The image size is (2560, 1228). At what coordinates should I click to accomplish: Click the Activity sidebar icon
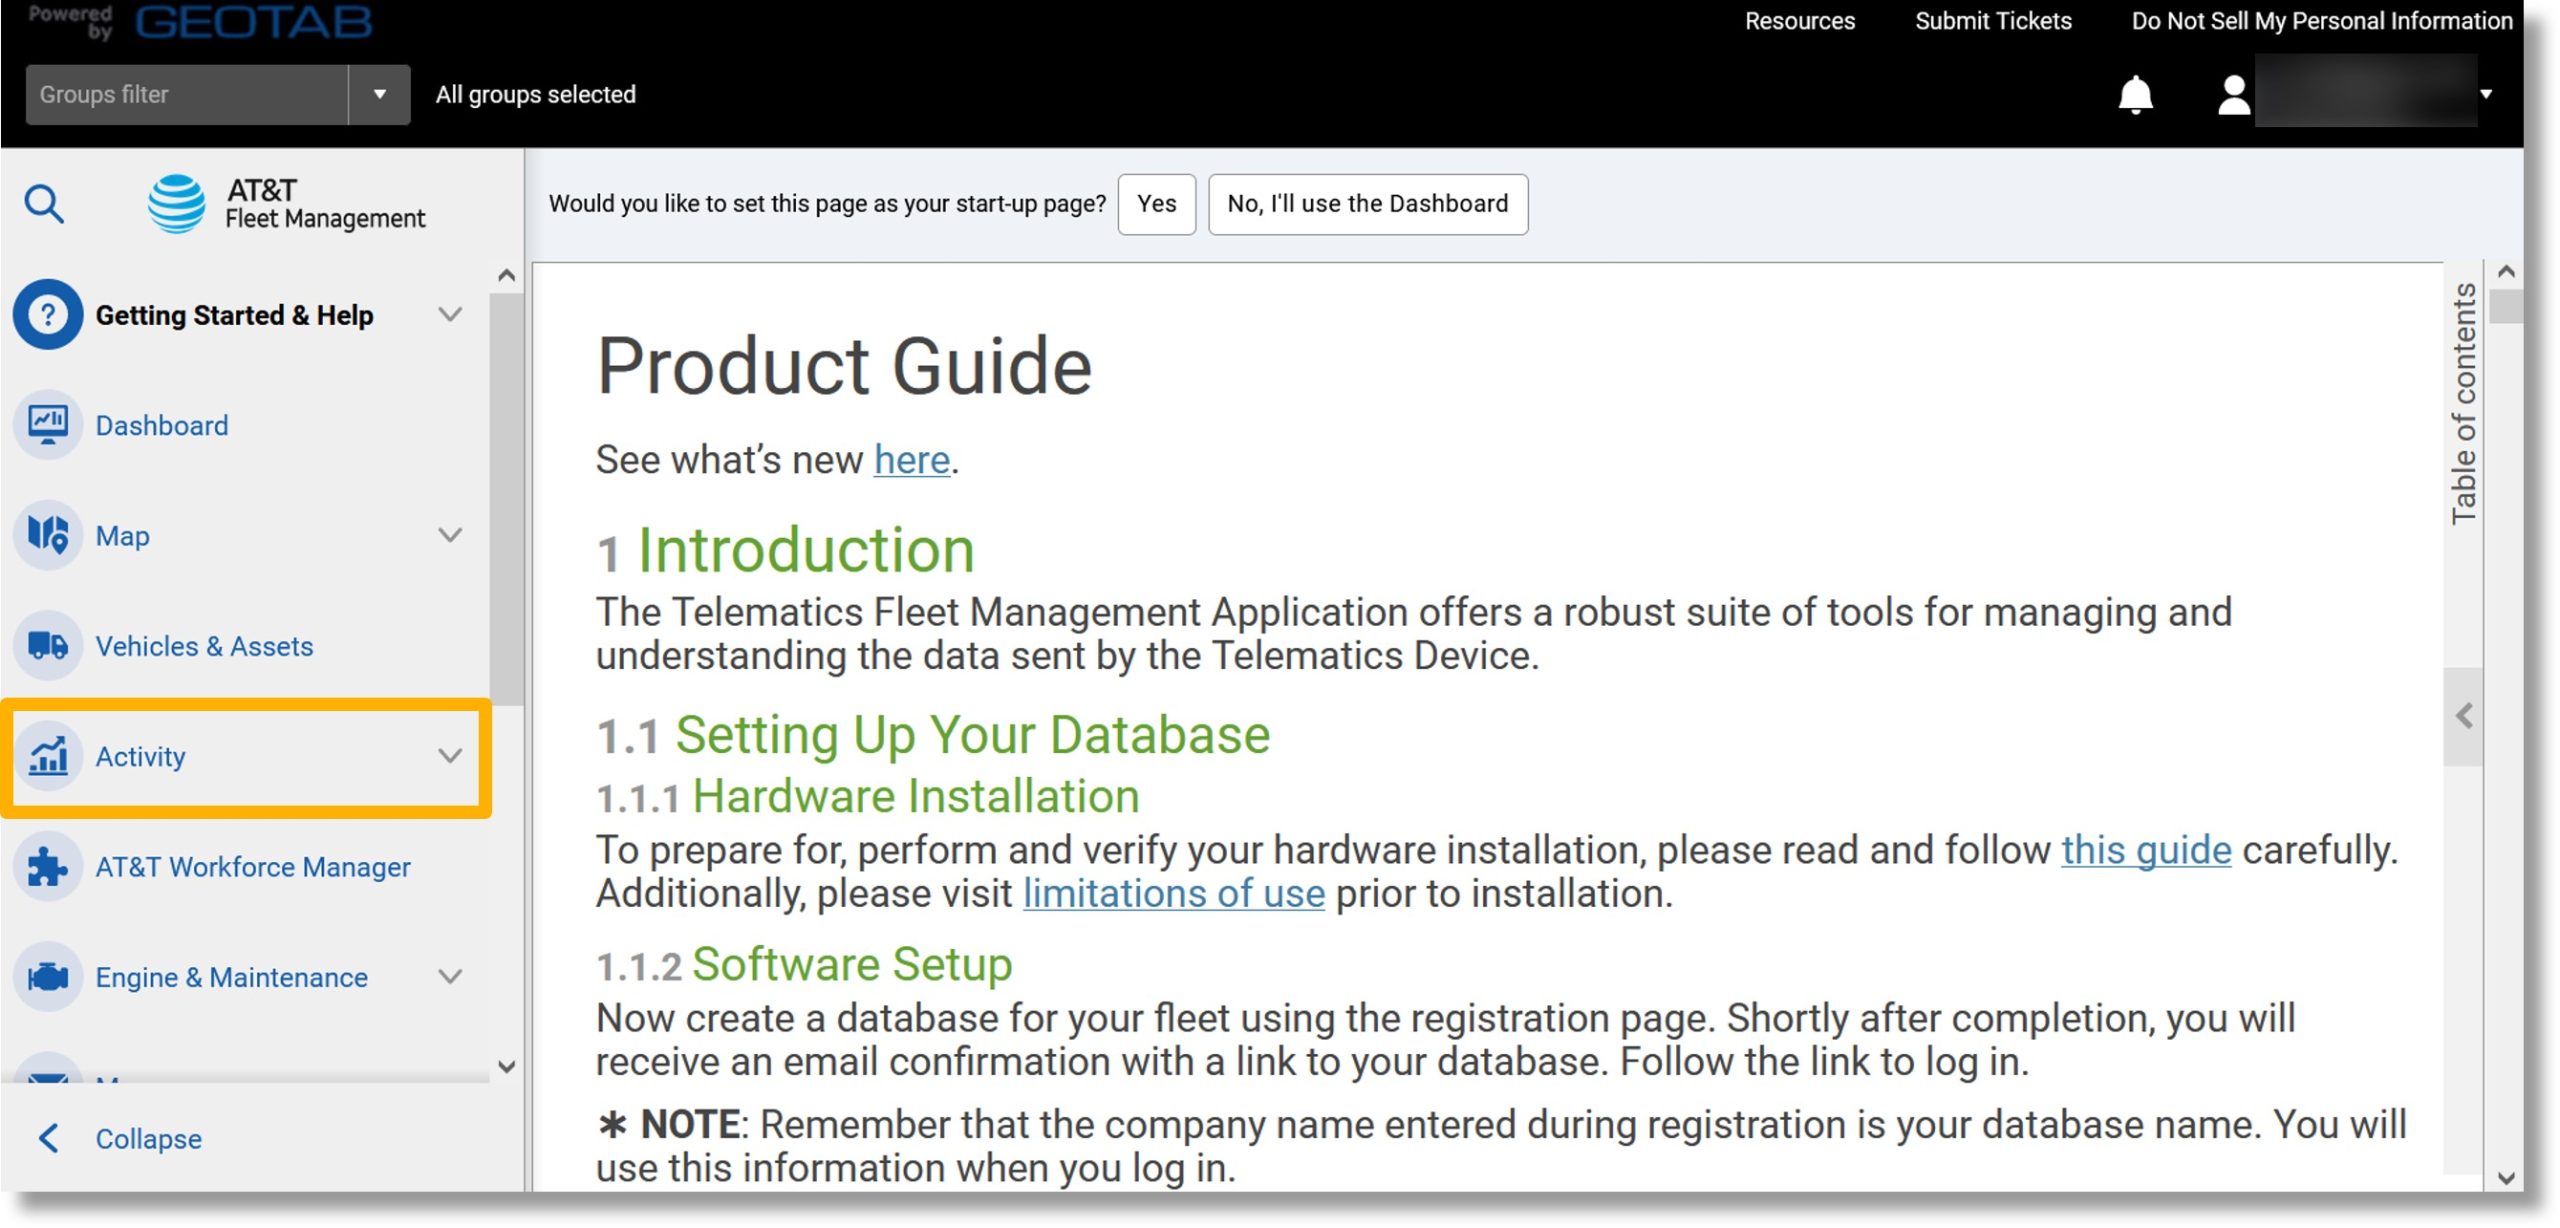[49, 756]
